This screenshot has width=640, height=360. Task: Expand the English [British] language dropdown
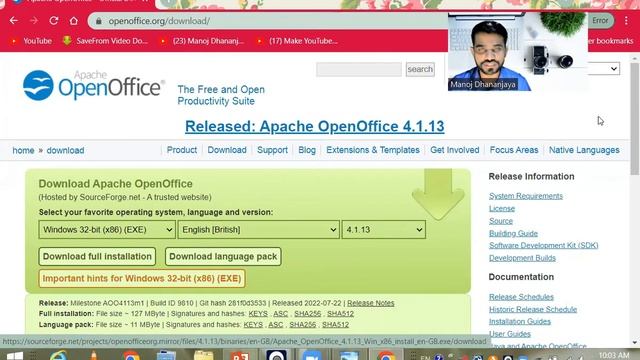259,230
